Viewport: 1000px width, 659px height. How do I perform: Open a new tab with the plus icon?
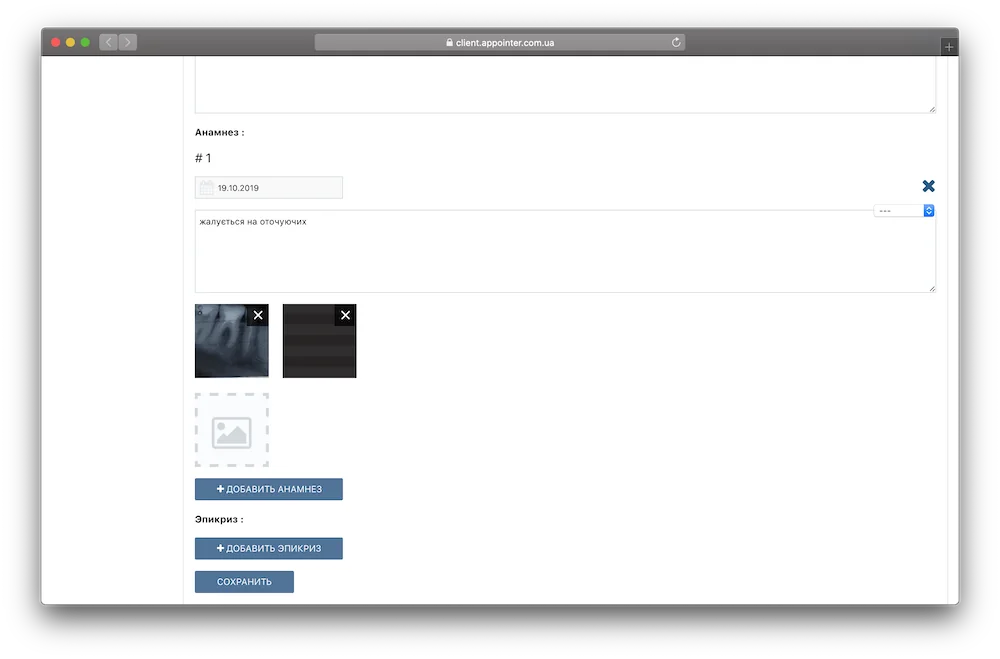(x=949, y=47)
